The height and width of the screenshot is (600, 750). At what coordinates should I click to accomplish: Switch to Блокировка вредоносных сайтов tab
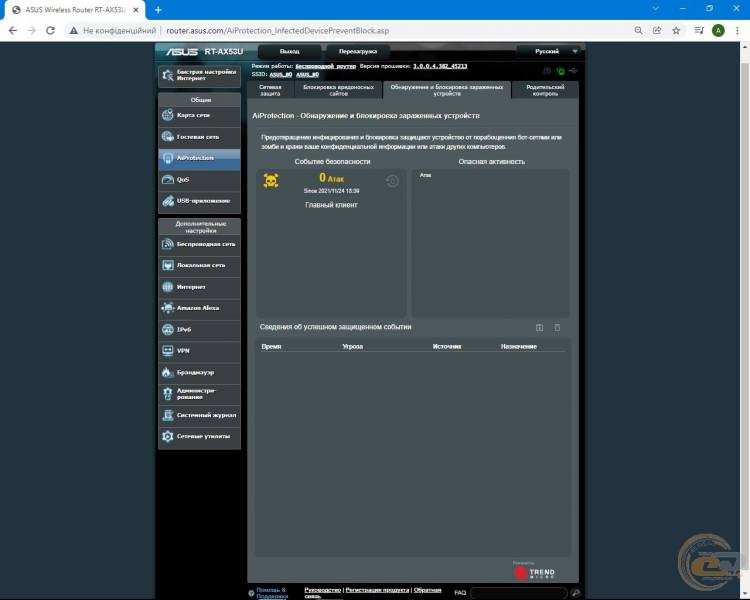point(339,90)
